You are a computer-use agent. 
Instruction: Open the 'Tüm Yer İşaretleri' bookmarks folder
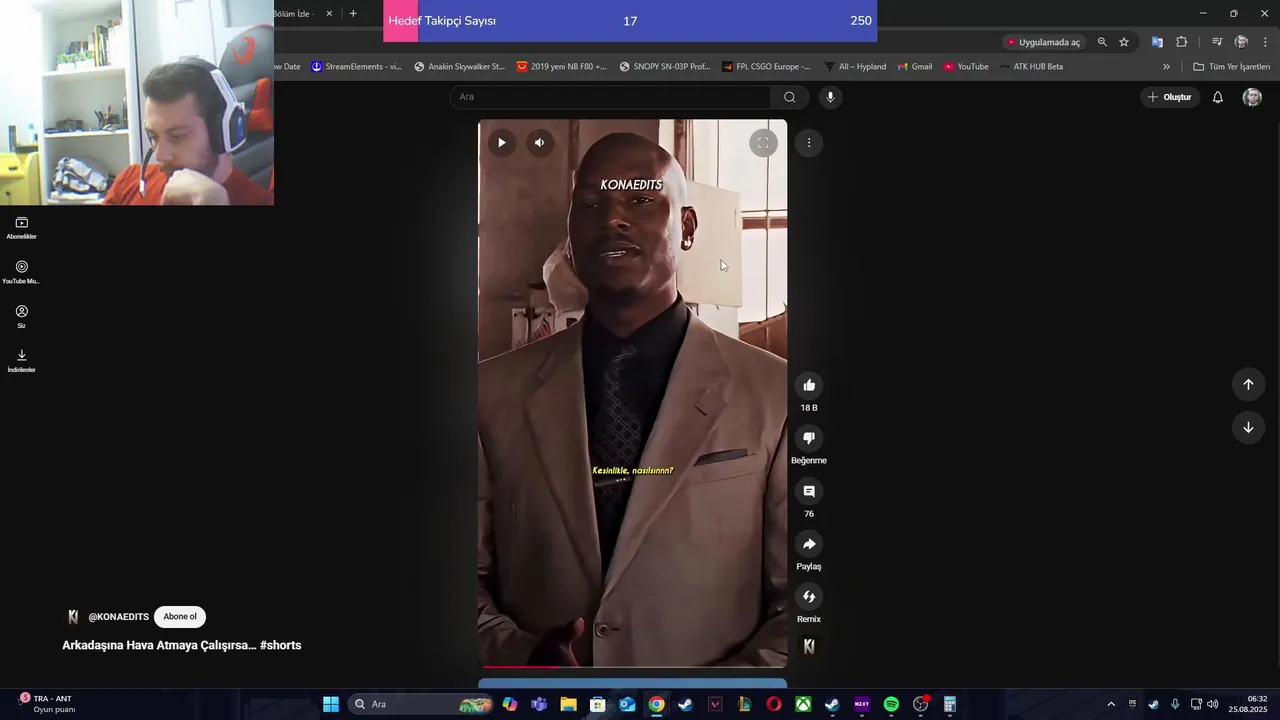1232,67
